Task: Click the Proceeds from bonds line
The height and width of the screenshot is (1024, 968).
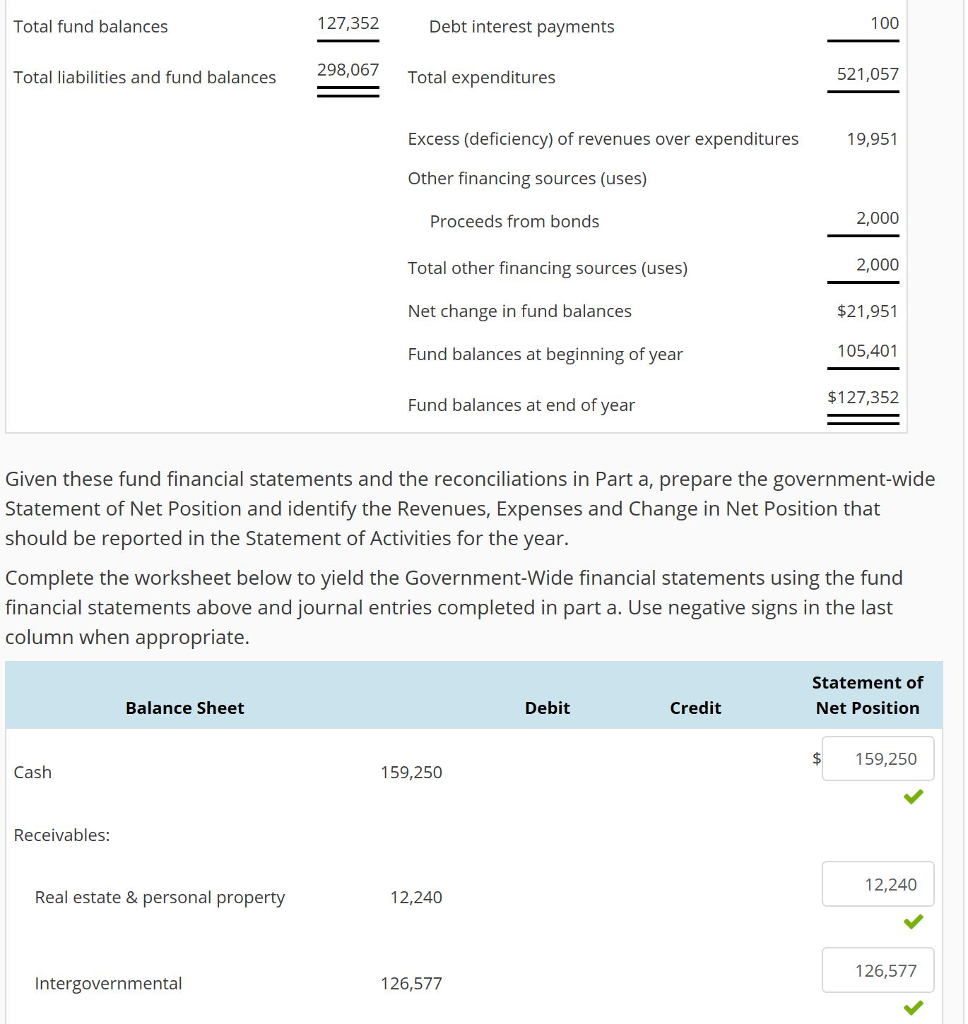Action: tap(514, 221)
